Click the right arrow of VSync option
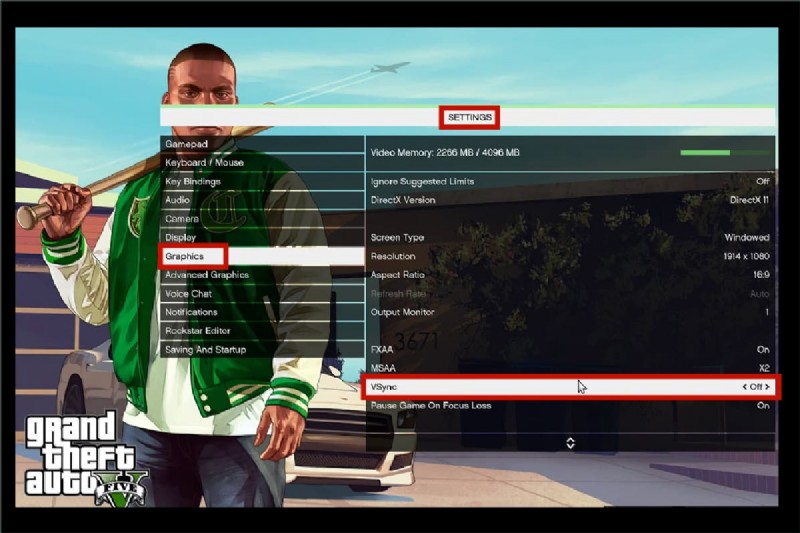 [767, 387]
